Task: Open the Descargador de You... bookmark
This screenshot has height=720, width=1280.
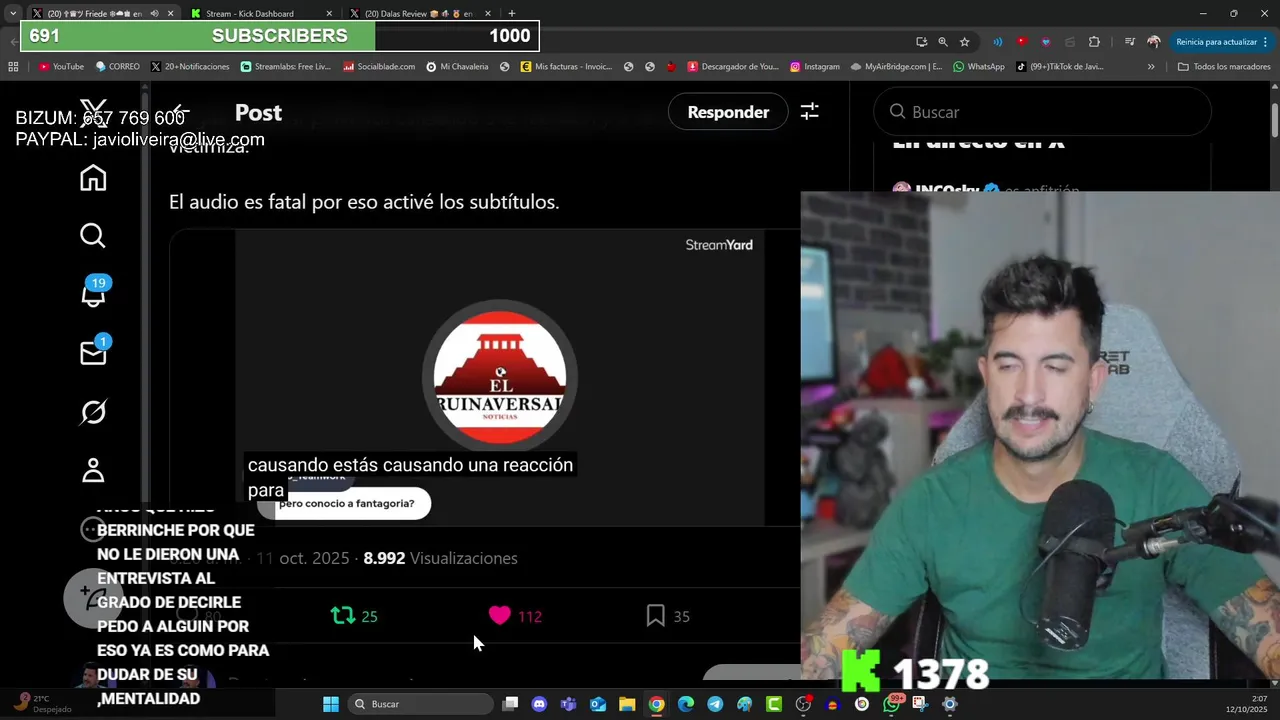Action: pos(733,67)
